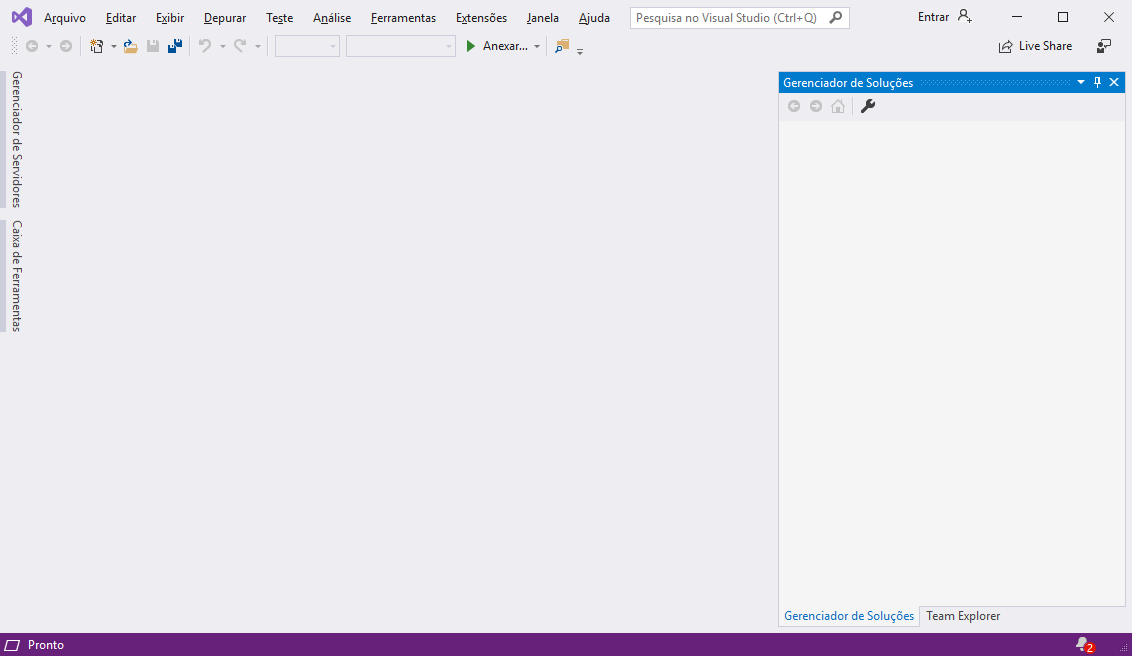Open the Ferramentas menu
This screenshot has width=1132, height=656.
[x=404, y=17]
